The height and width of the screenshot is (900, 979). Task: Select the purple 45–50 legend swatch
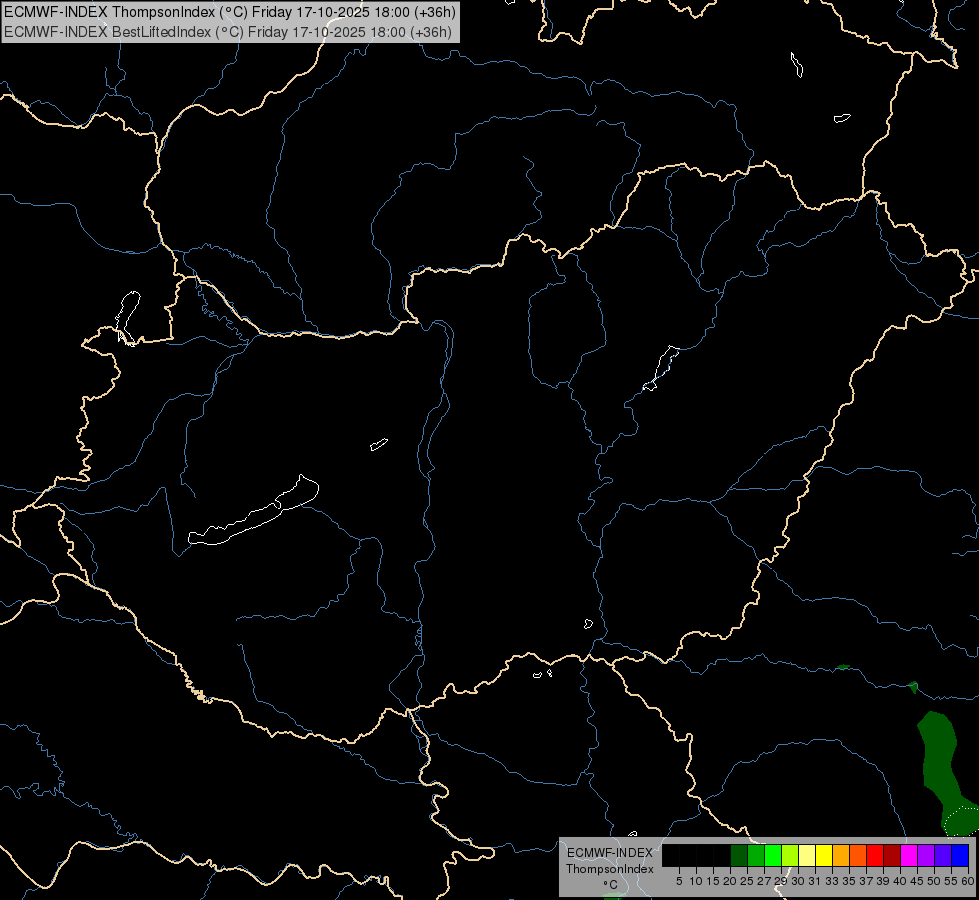click(x=926, y=855)
